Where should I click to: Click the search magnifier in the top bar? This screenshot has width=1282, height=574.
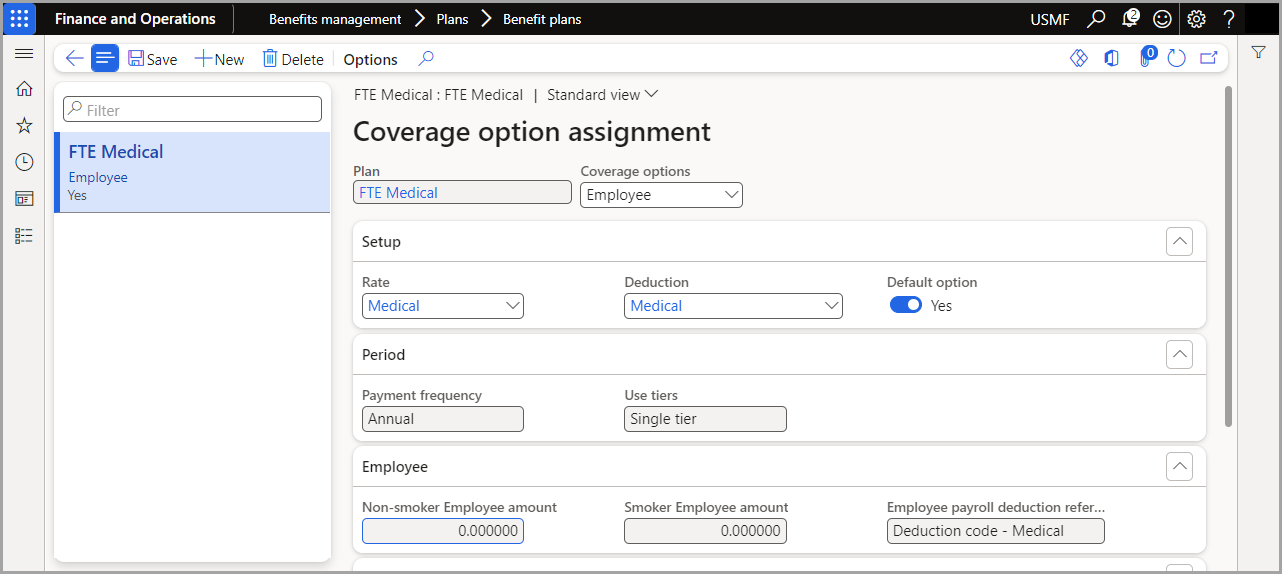(x=1097, y=19)
